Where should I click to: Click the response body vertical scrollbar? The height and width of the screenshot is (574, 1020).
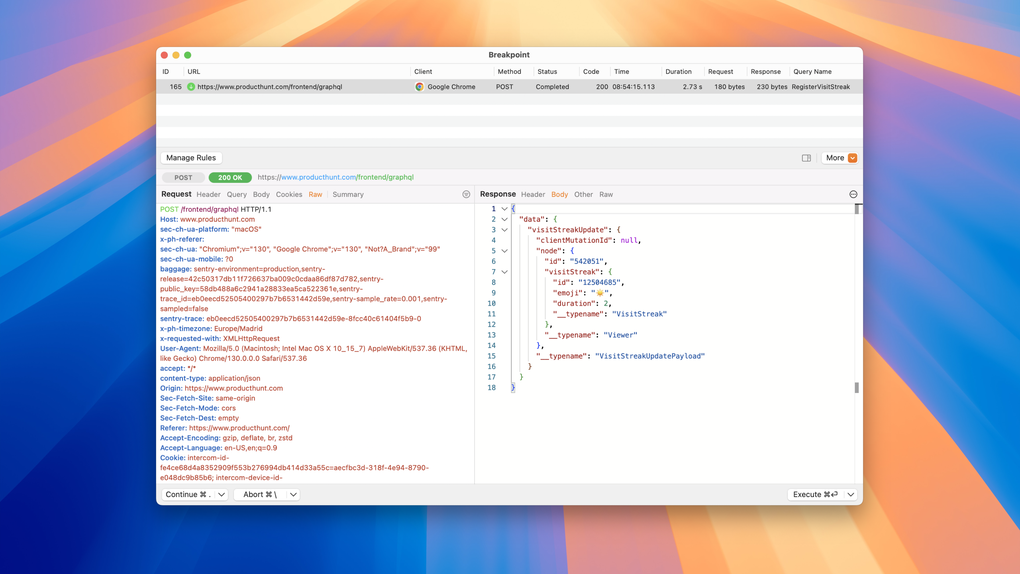point(857,298)
